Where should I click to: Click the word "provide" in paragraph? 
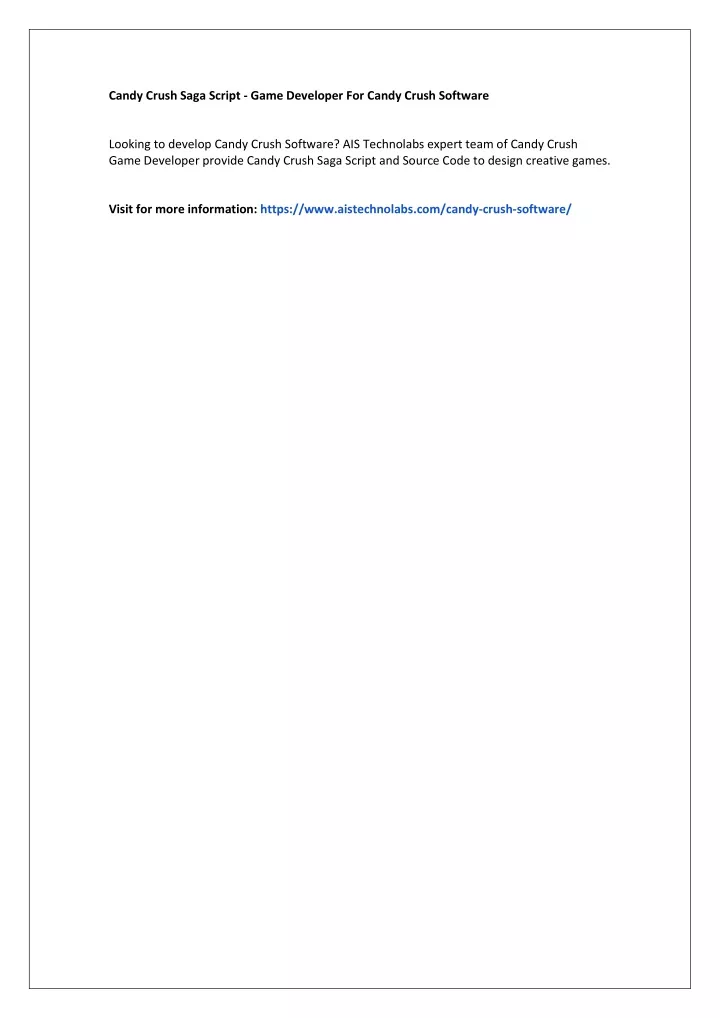coord(223,160)
